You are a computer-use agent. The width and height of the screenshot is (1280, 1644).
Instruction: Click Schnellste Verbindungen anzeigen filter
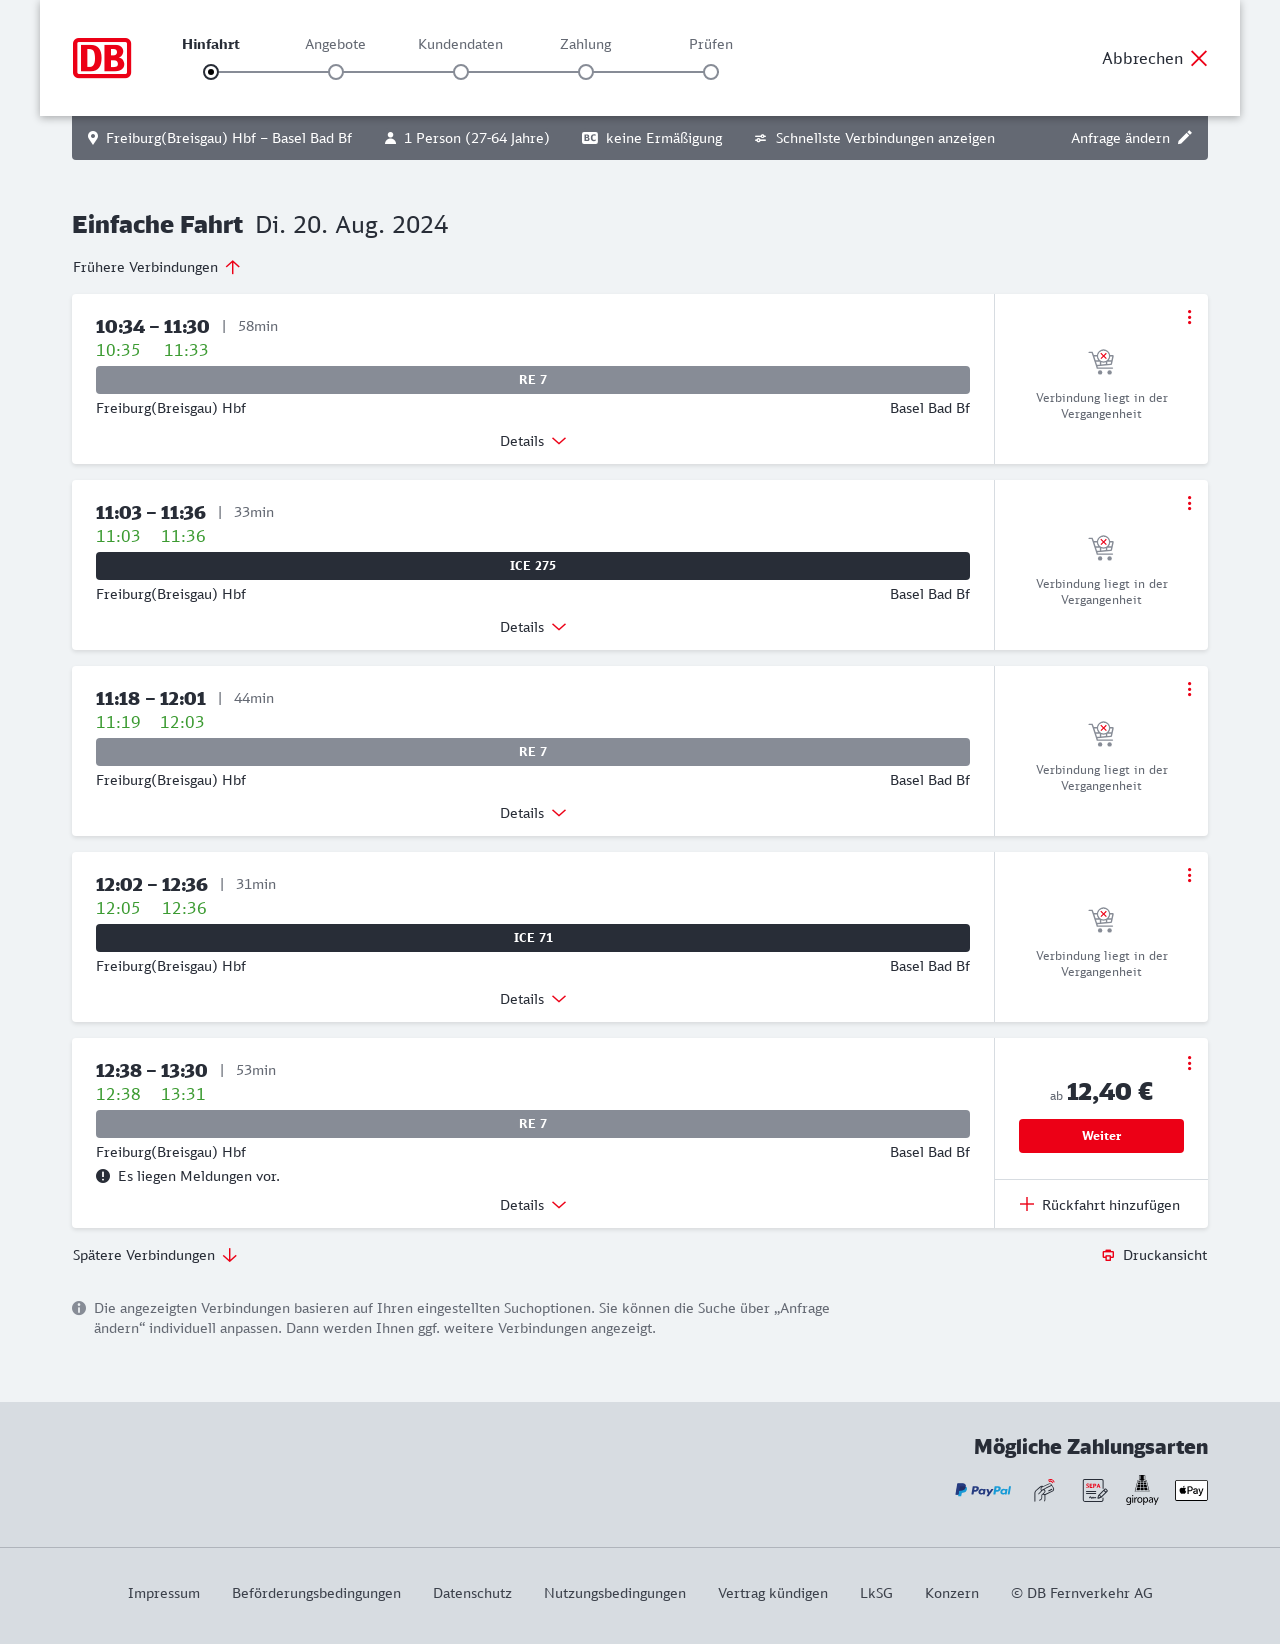[874, 138]
